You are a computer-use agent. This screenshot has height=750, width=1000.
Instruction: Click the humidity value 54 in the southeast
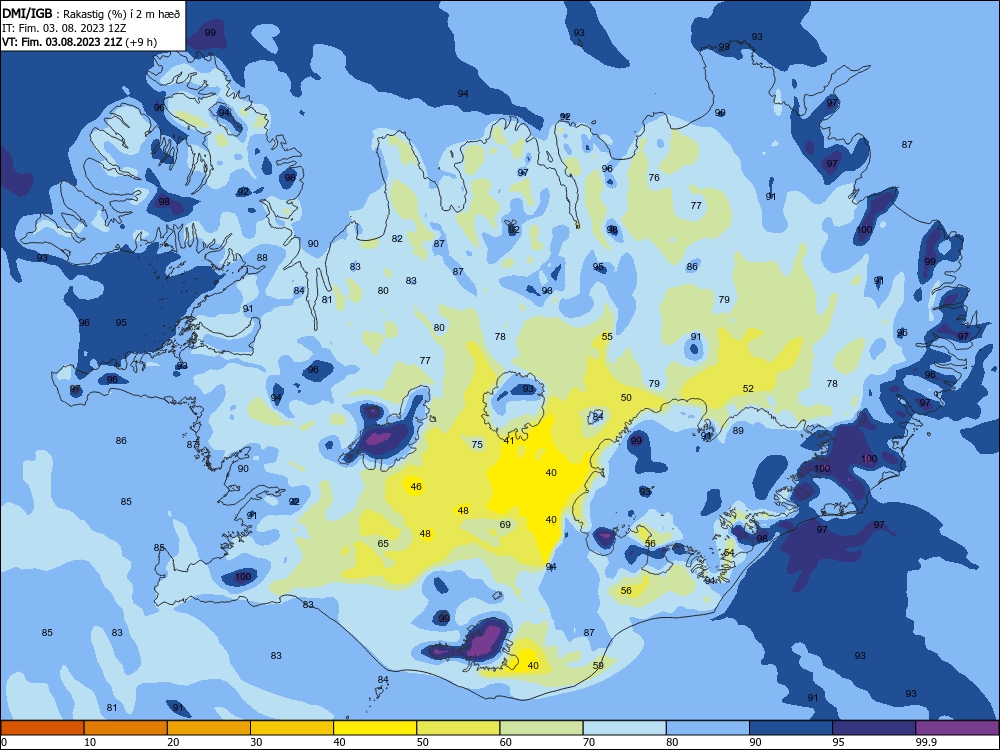tap(729, 552)
